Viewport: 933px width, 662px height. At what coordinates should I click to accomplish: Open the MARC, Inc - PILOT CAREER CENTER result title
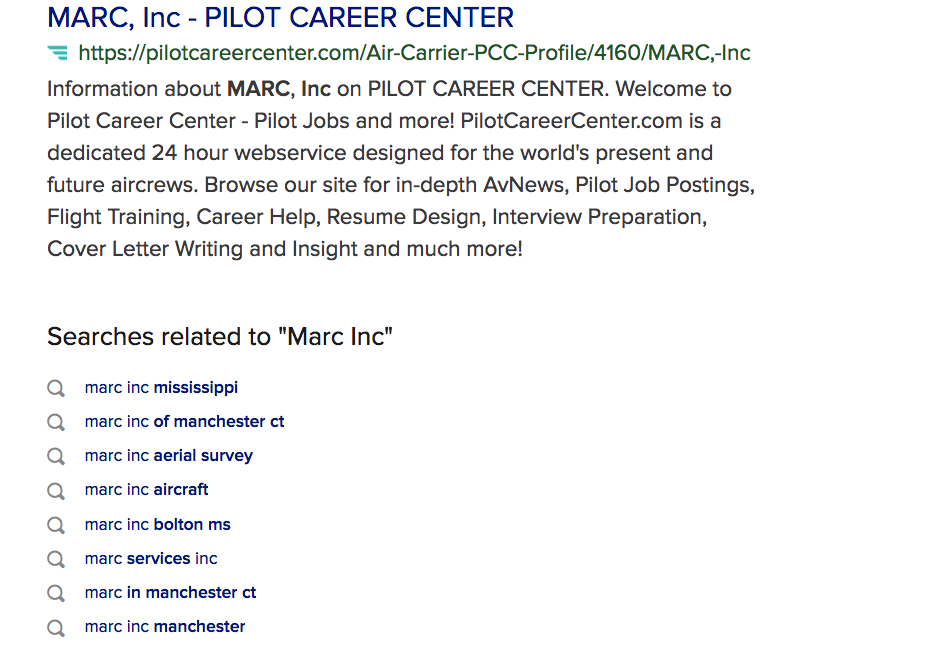click(x=280, y=18)
